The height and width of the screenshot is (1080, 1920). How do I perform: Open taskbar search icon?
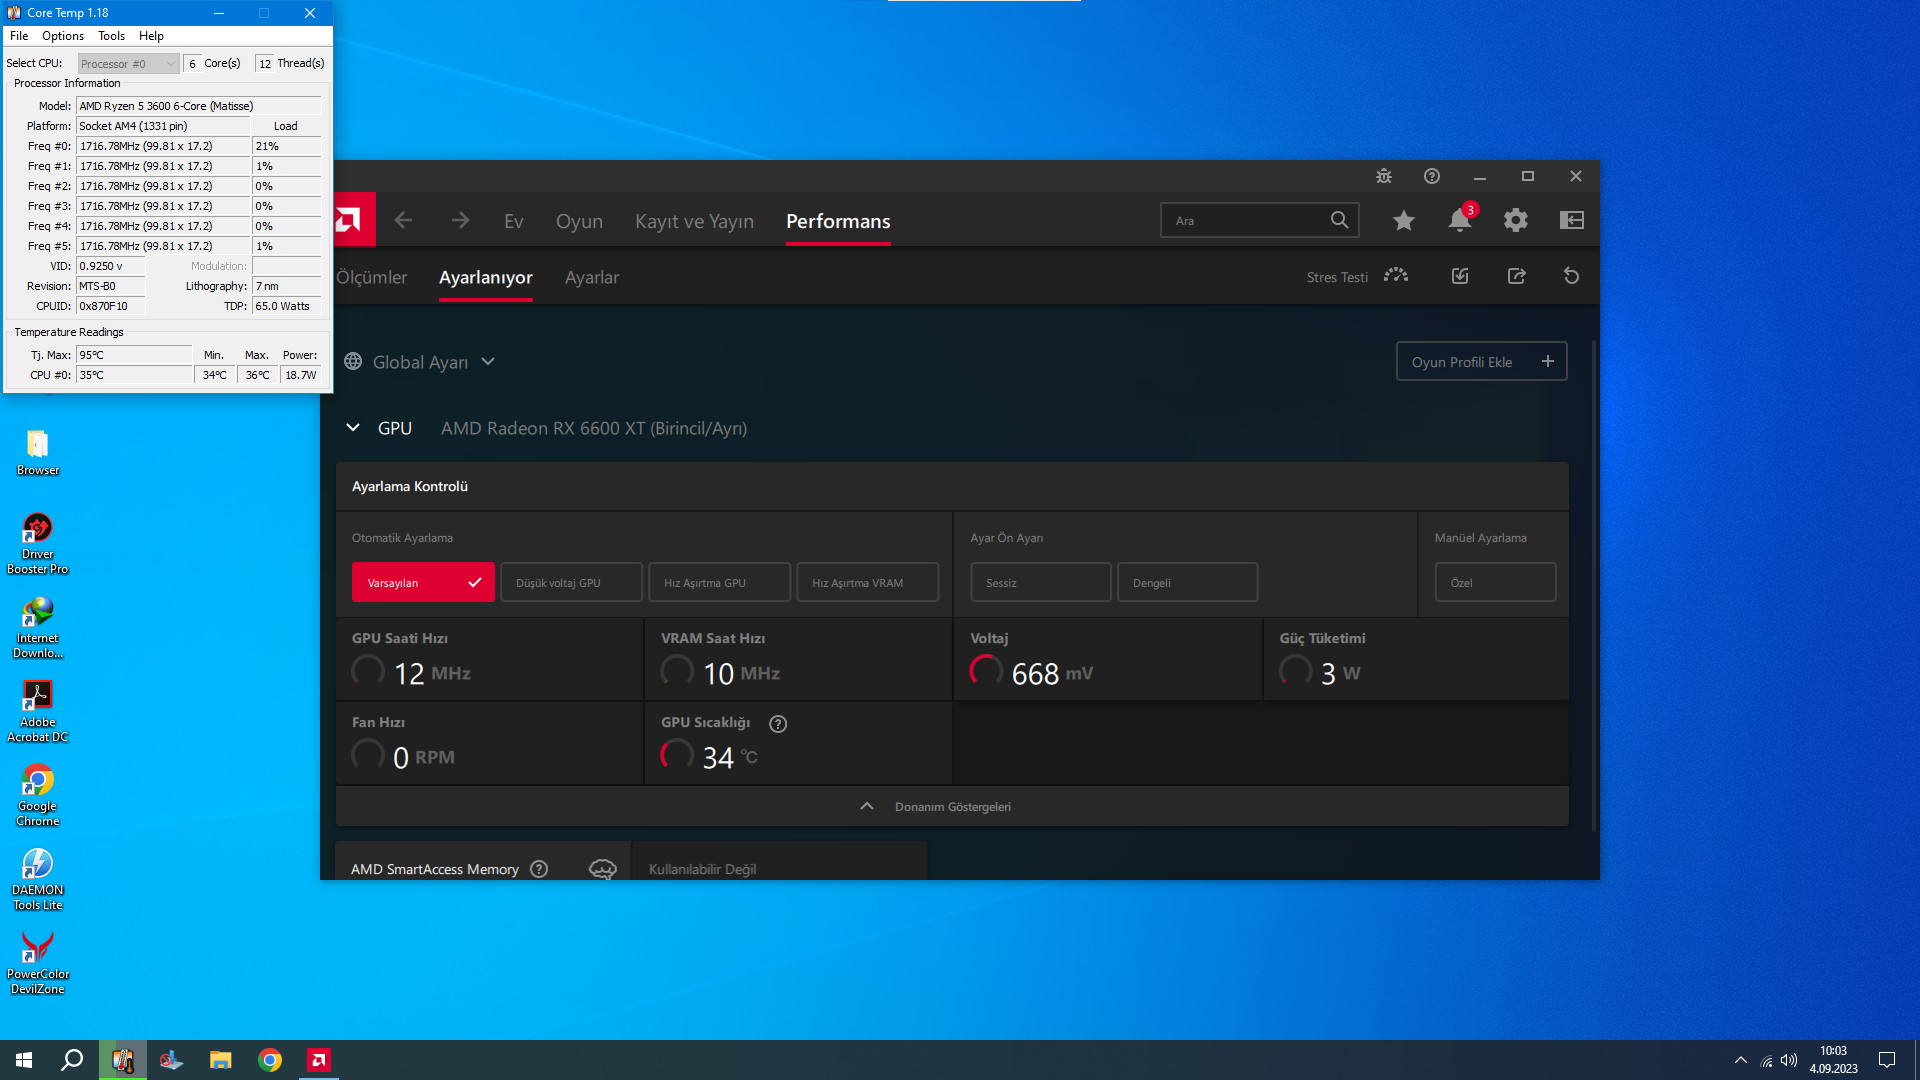72,1060
